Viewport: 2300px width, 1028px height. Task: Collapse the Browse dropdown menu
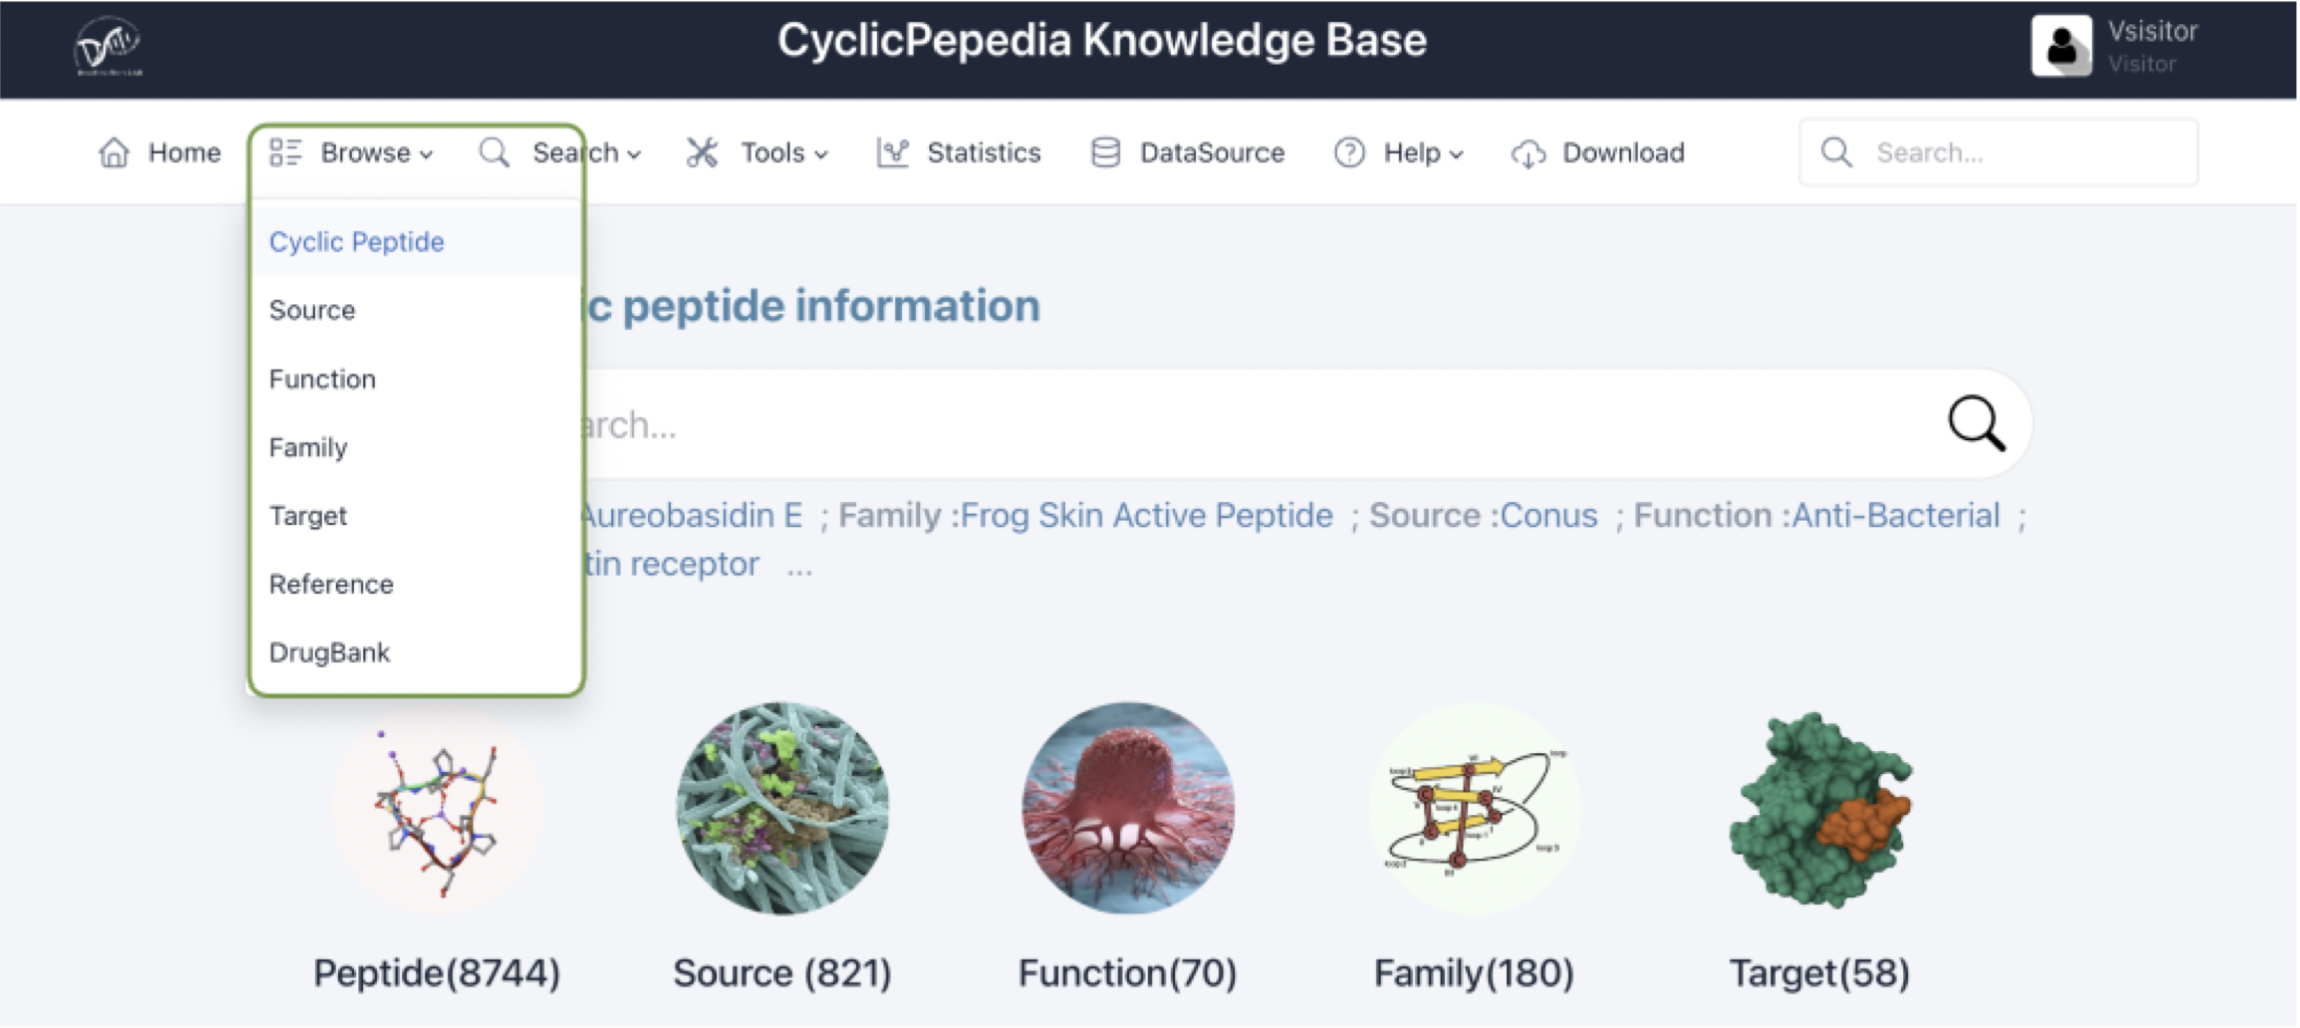coord(351,153)
